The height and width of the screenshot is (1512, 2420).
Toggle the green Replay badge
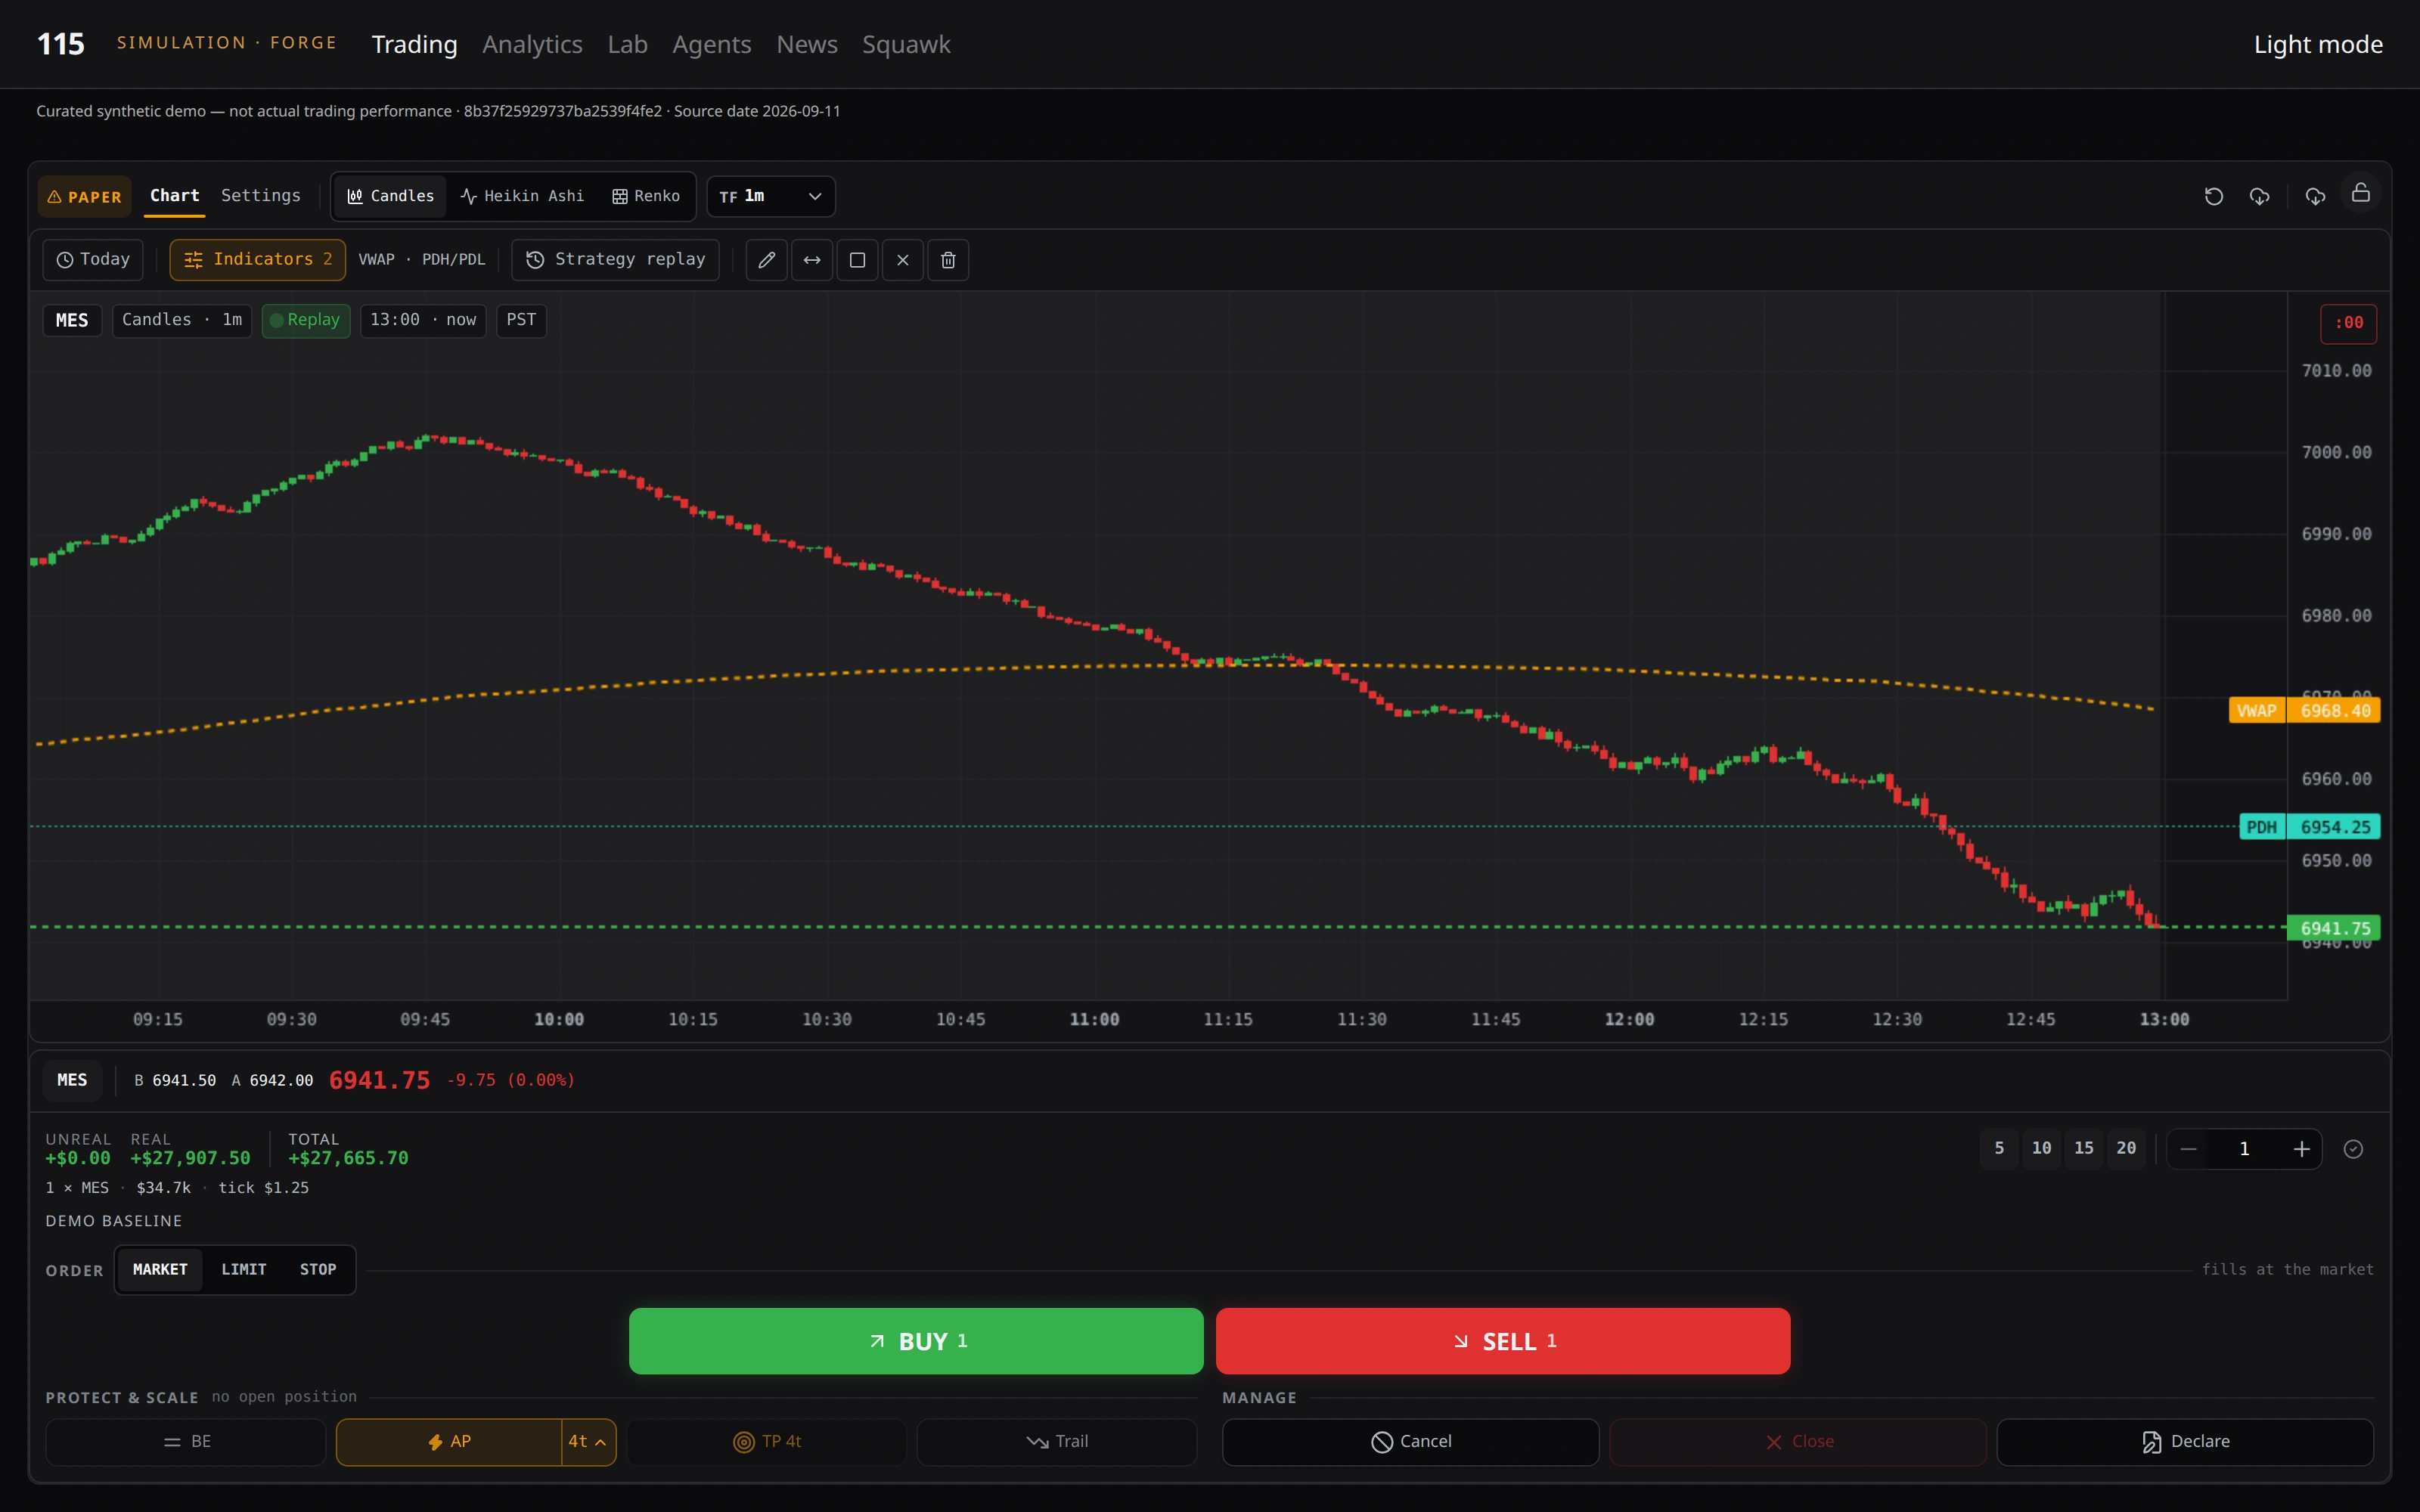click(x=306, y=320)
